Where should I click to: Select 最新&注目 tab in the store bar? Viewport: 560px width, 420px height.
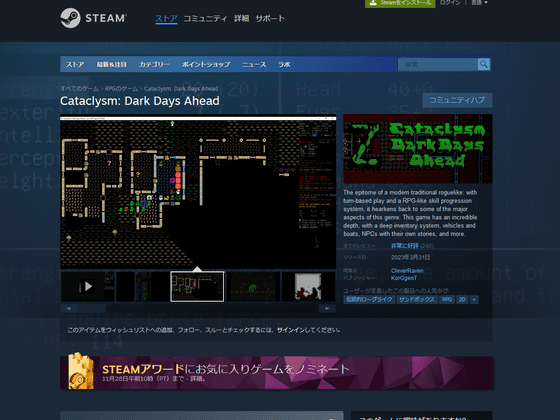[x=112, y=65]
